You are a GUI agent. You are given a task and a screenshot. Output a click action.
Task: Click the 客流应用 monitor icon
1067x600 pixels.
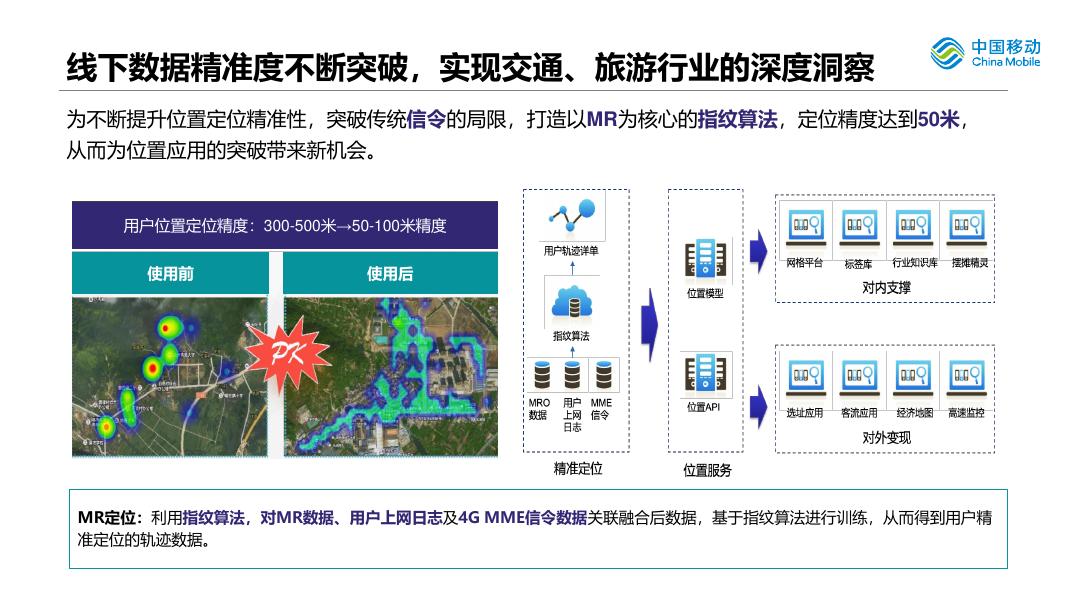point(859,378)
